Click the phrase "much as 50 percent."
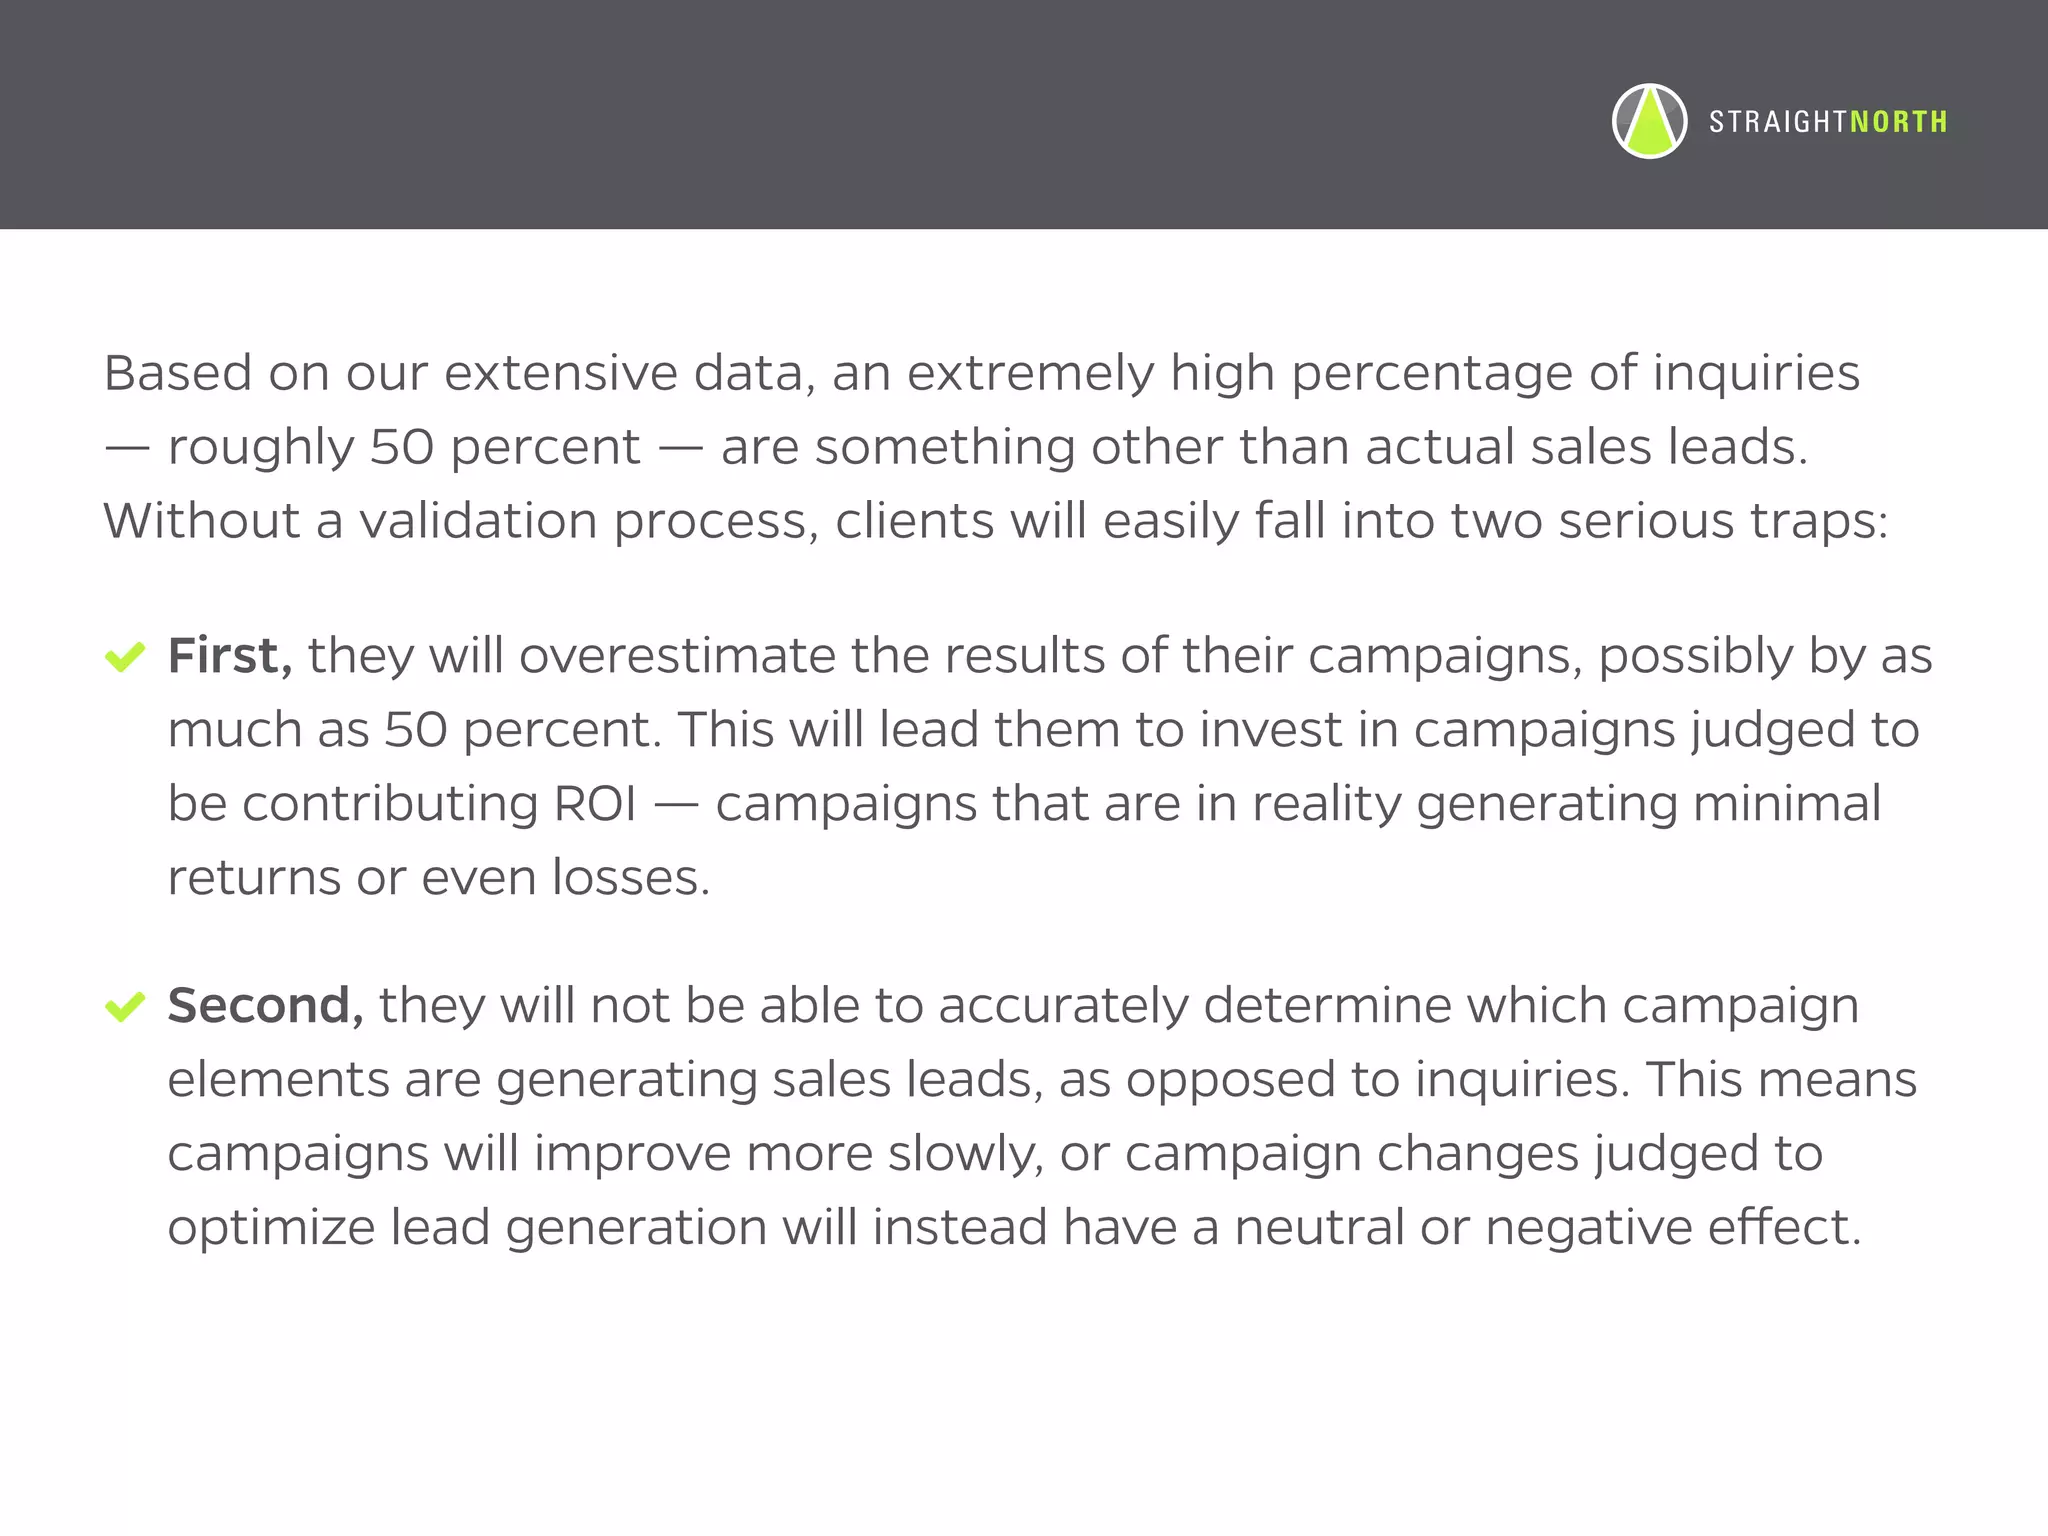Image resolution: width=2048 pixels, height=1536 pixels. pos(415,730)
